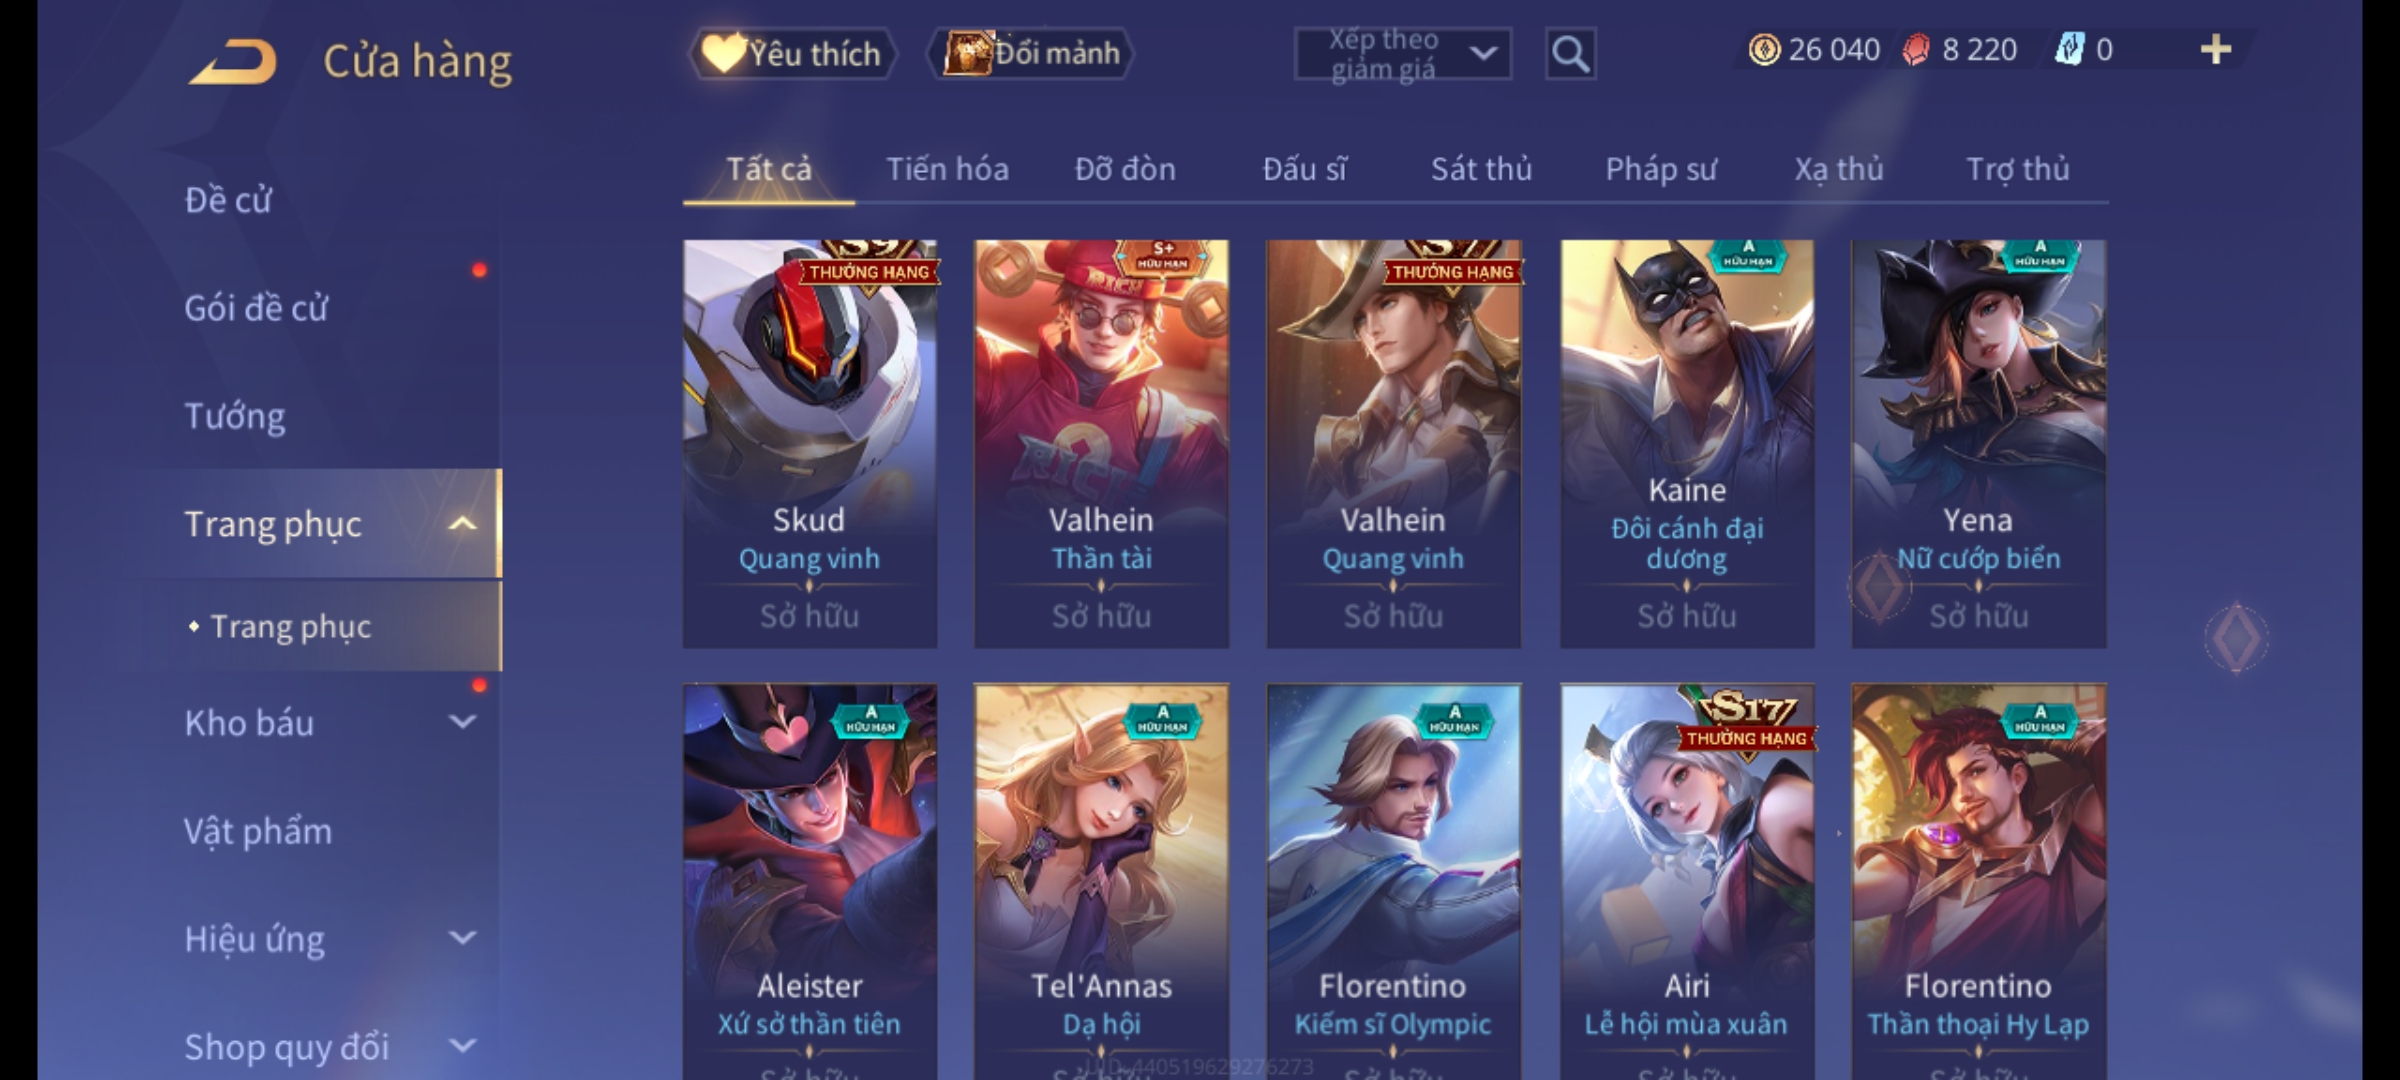Tap the blue voucher currency icon
The width and height of the screenshot is (2400, 1080).
click(x=2068, y=49)
